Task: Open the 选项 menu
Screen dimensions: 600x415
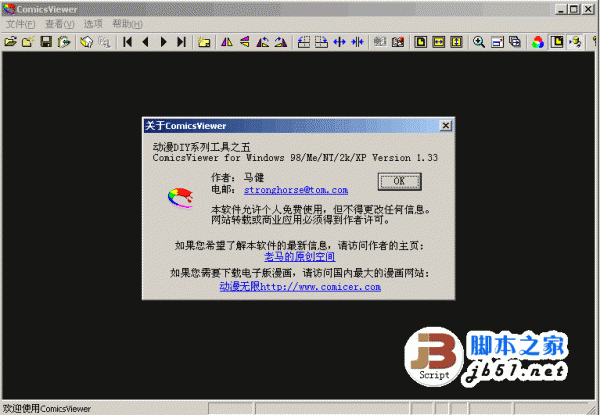Action: click(x=93, y=24)
